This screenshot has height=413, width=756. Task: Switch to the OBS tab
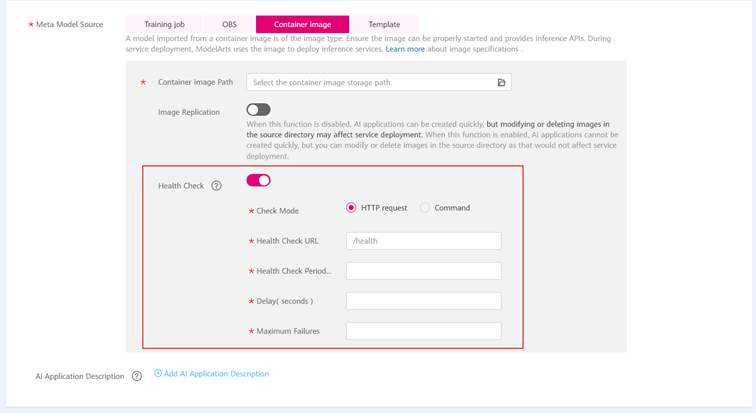229,24
